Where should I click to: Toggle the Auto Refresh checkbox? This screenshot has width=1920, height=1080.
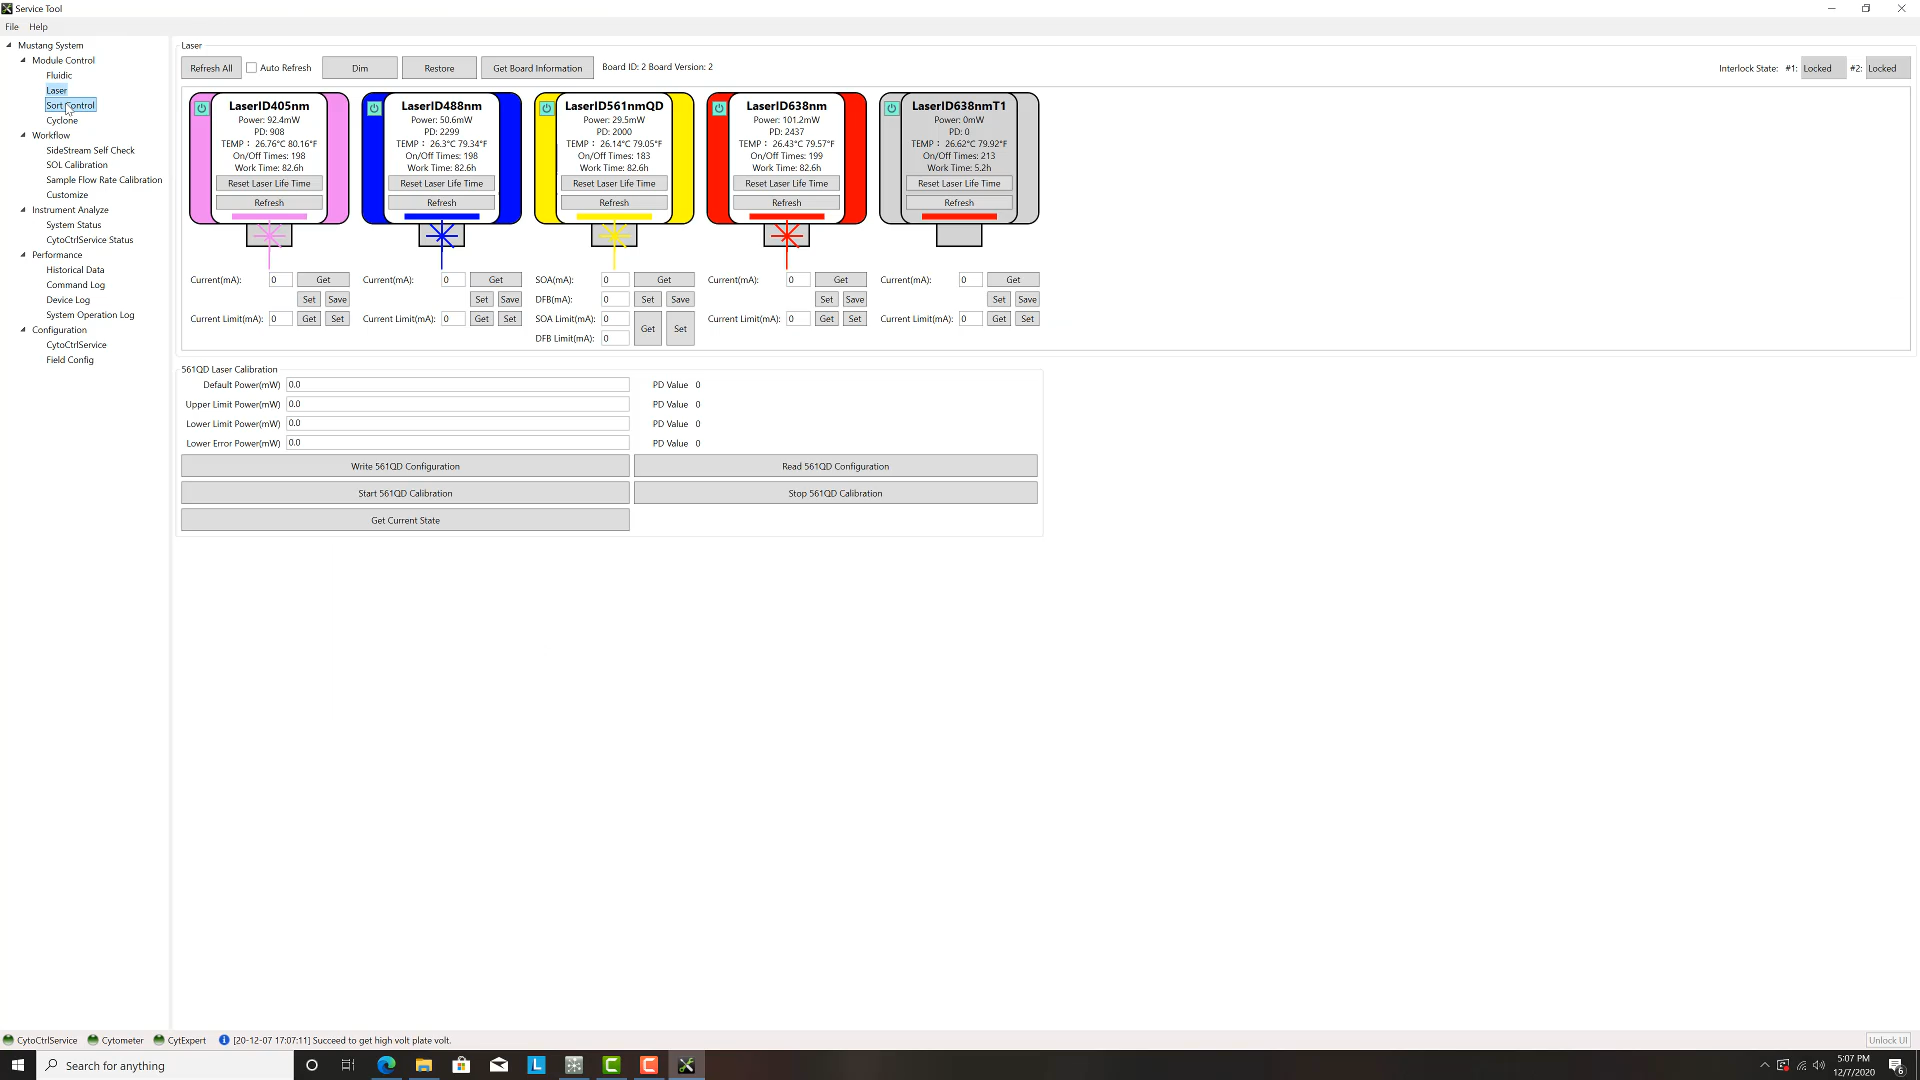(x=253, y=67)
